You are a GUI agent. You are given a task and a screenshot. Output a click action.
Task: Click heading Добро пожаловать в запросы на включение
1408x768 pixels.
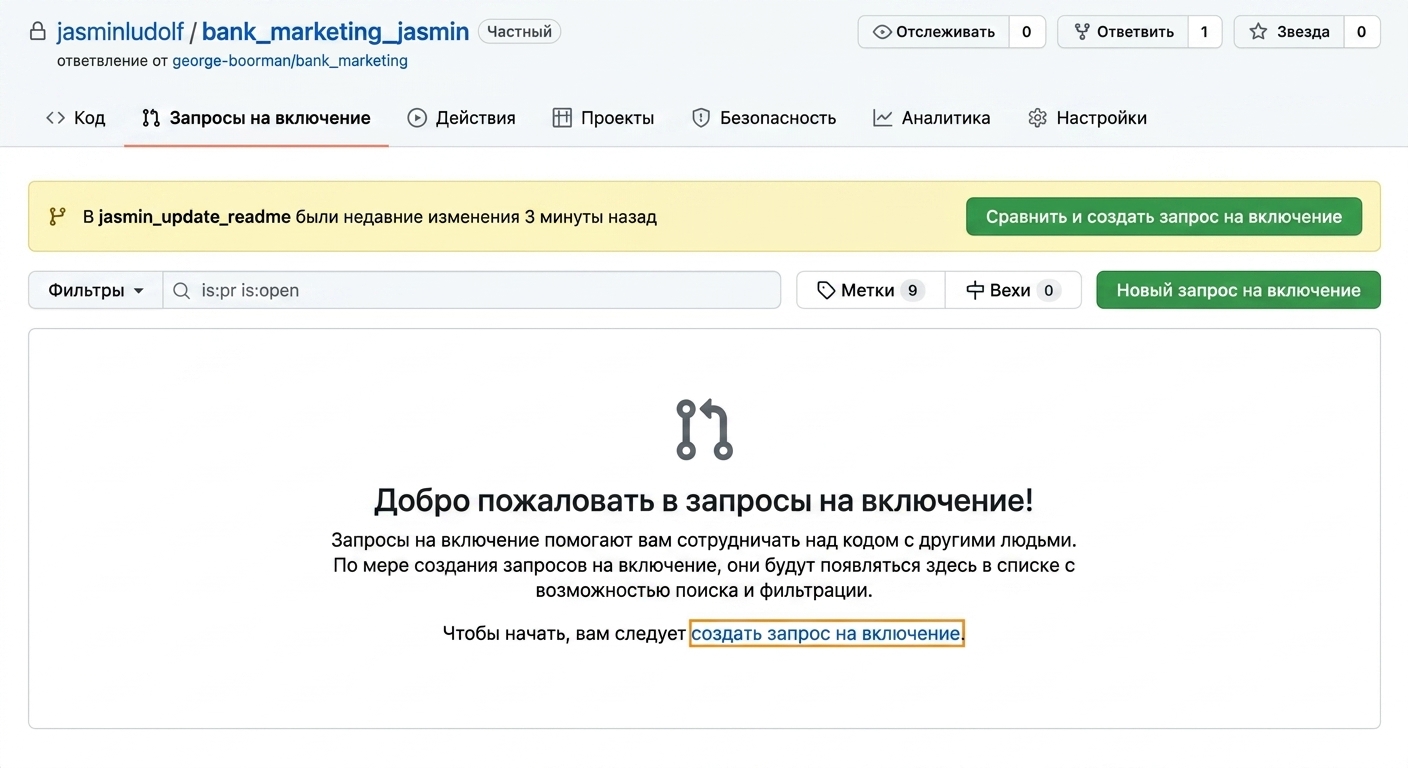(x=704, y=500)
